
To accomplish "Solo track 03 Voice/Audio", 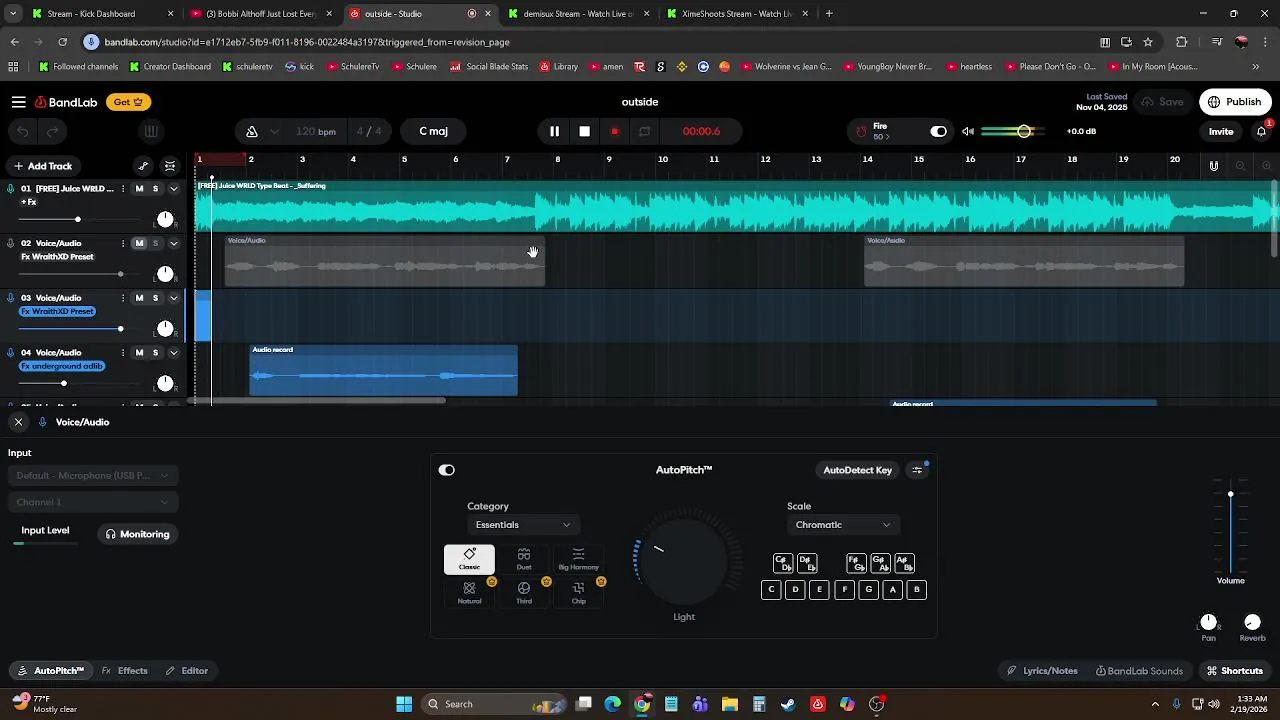I will click(155, 298).
